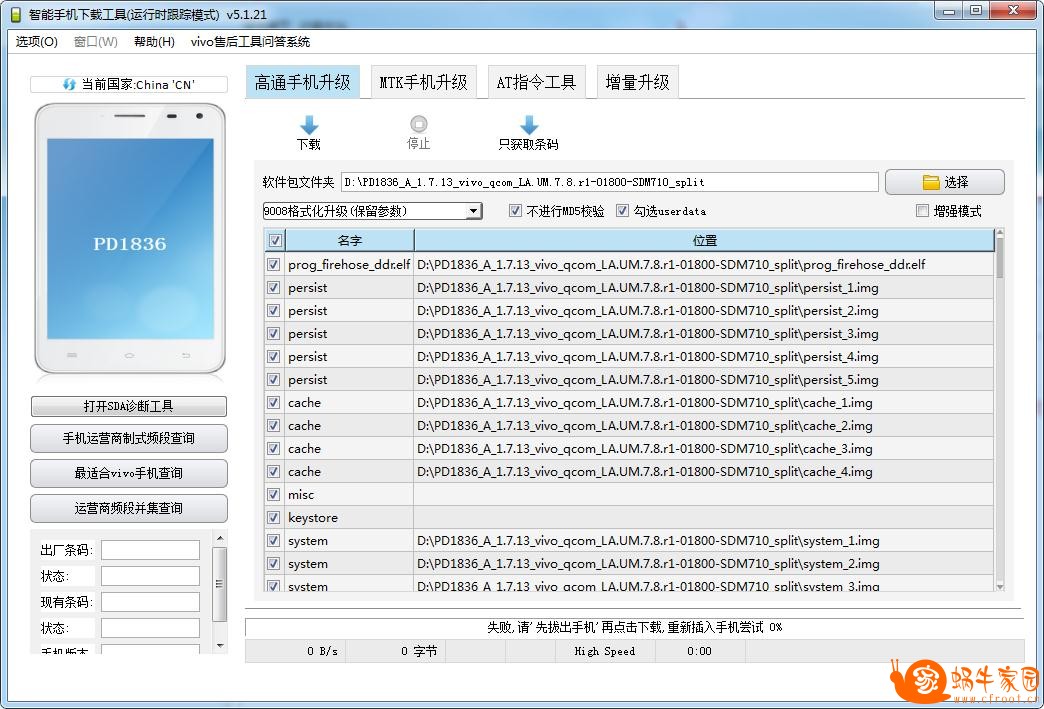Click the left info panel scroll-up arrow

pos(220,538)
